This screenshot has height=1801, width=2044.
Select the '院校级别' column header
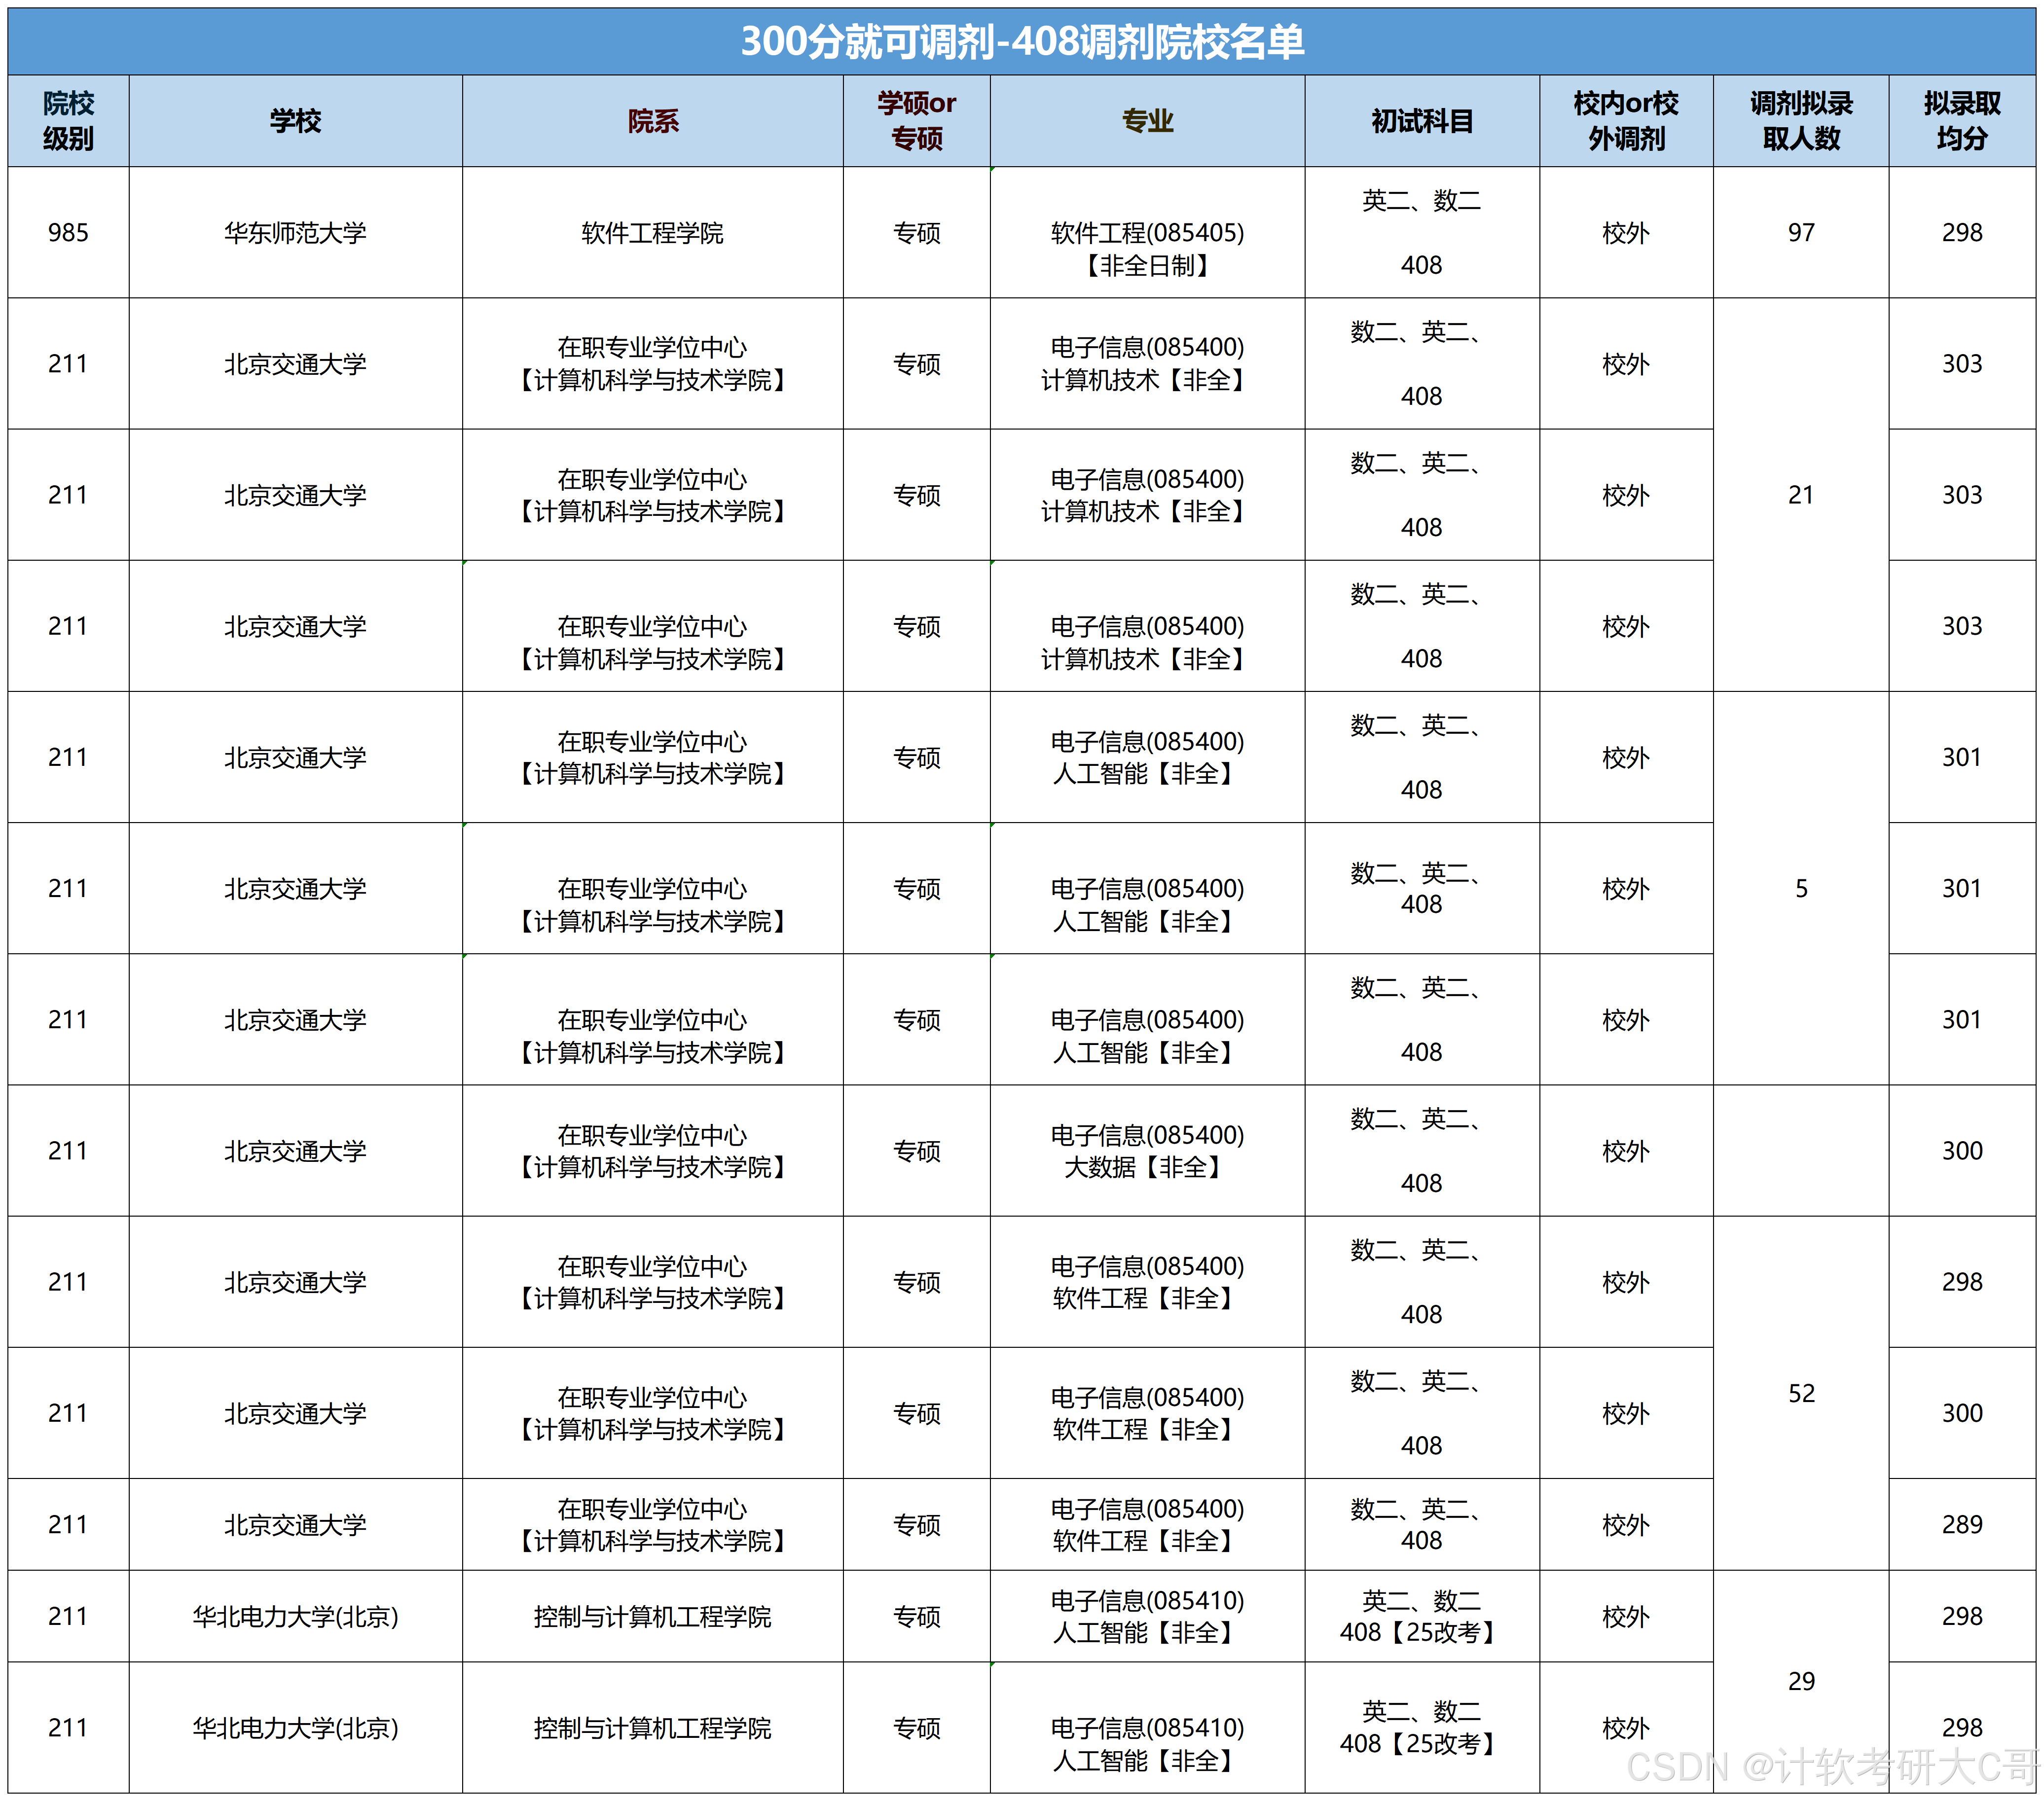(x=68, y=121)
